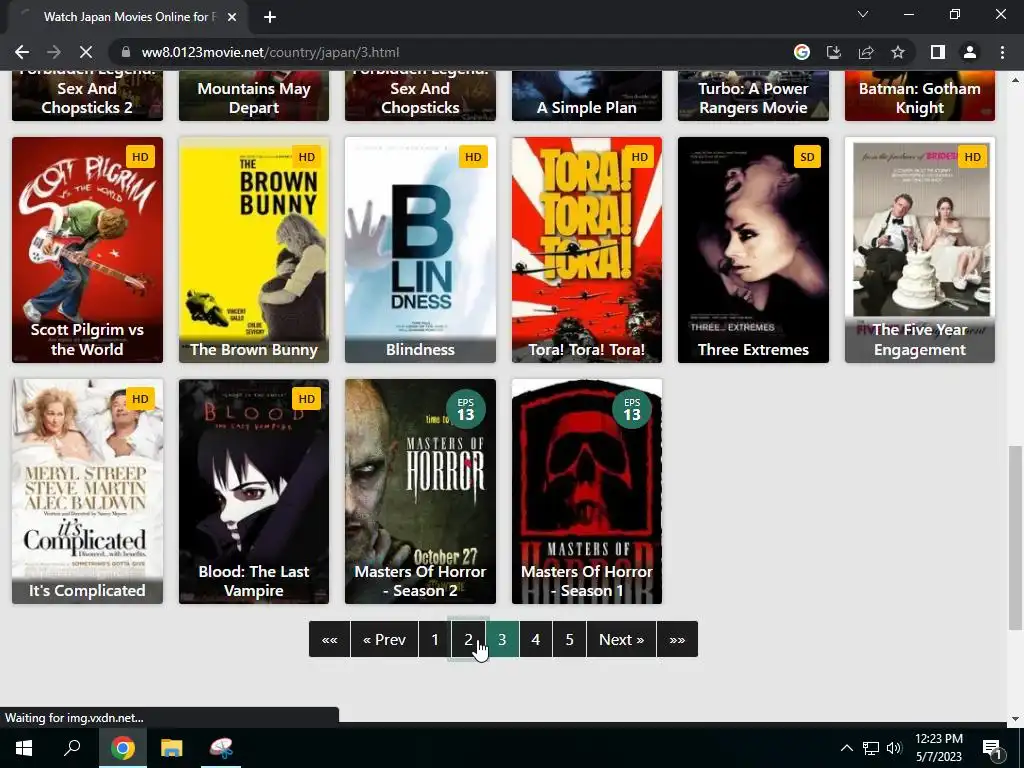Click EPS 13 badge on Masters Of Horror Season 1

pos(632,409)
